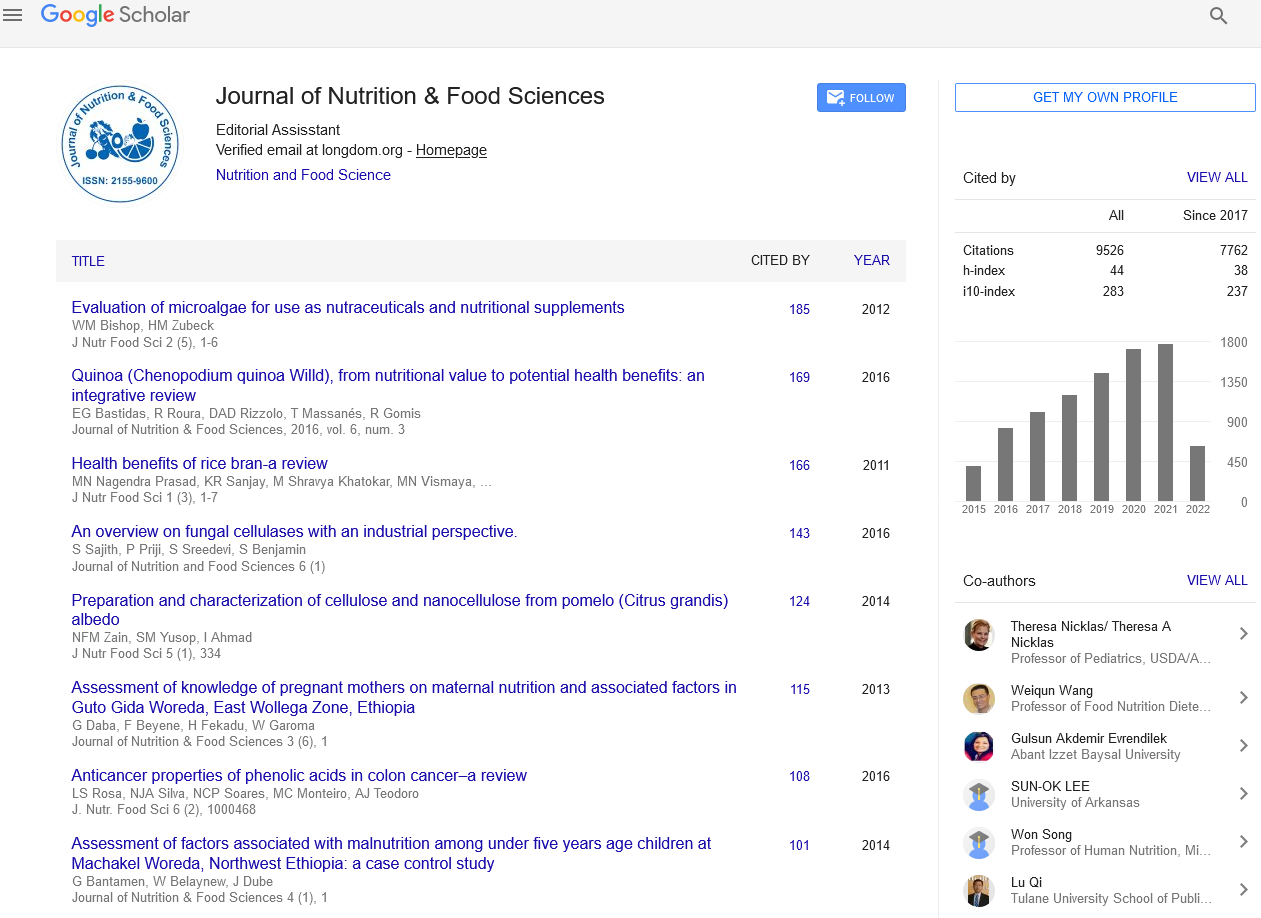Expand the Won Song co-author arrow
Screen dimensions: 1261x918
pos(1243,842)
